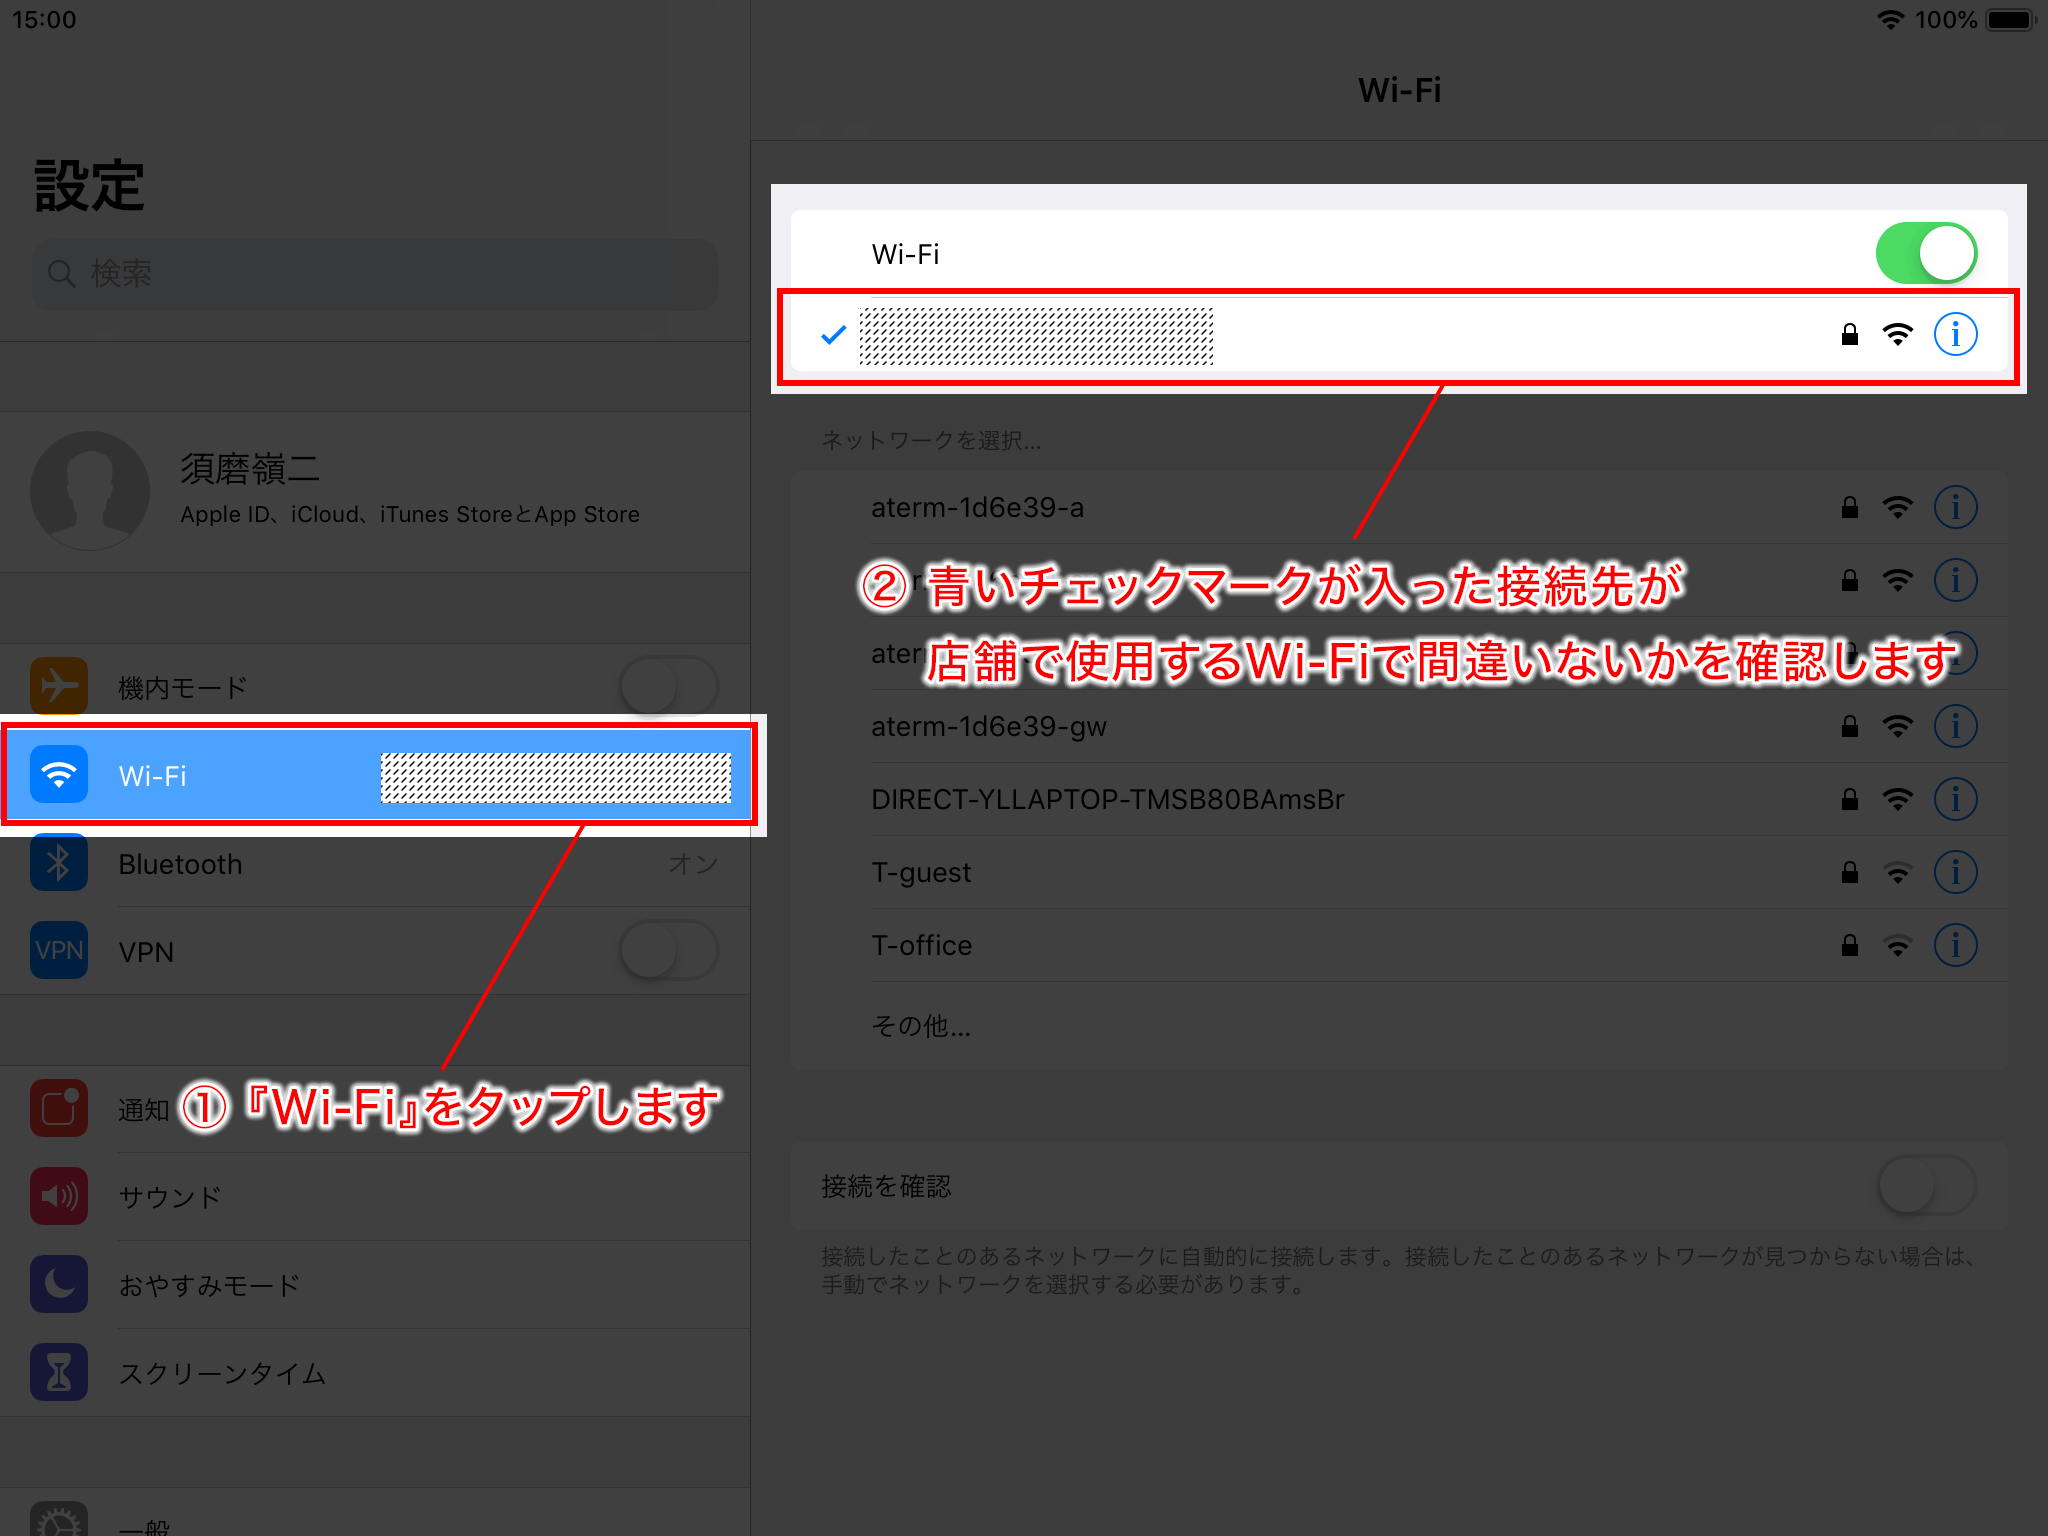
Task: Open info icon for T-guest
Action: tap(1955, 872)
